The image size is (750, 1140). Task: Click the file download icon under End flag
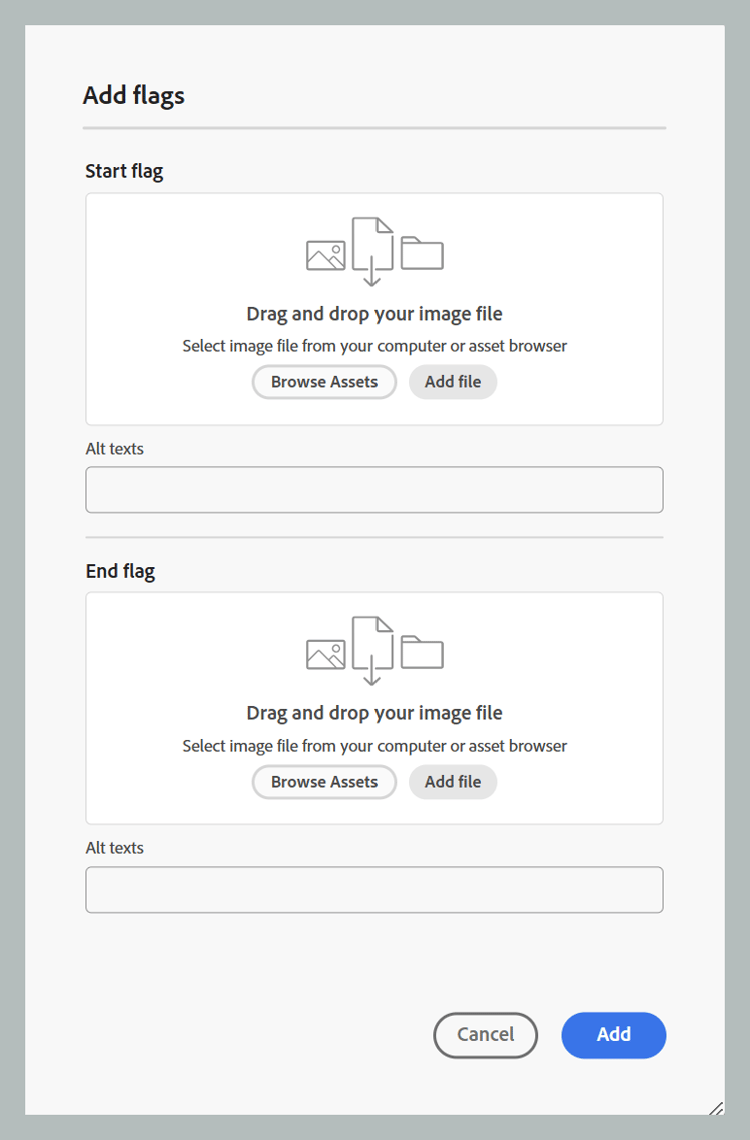[x=373, y=651]
